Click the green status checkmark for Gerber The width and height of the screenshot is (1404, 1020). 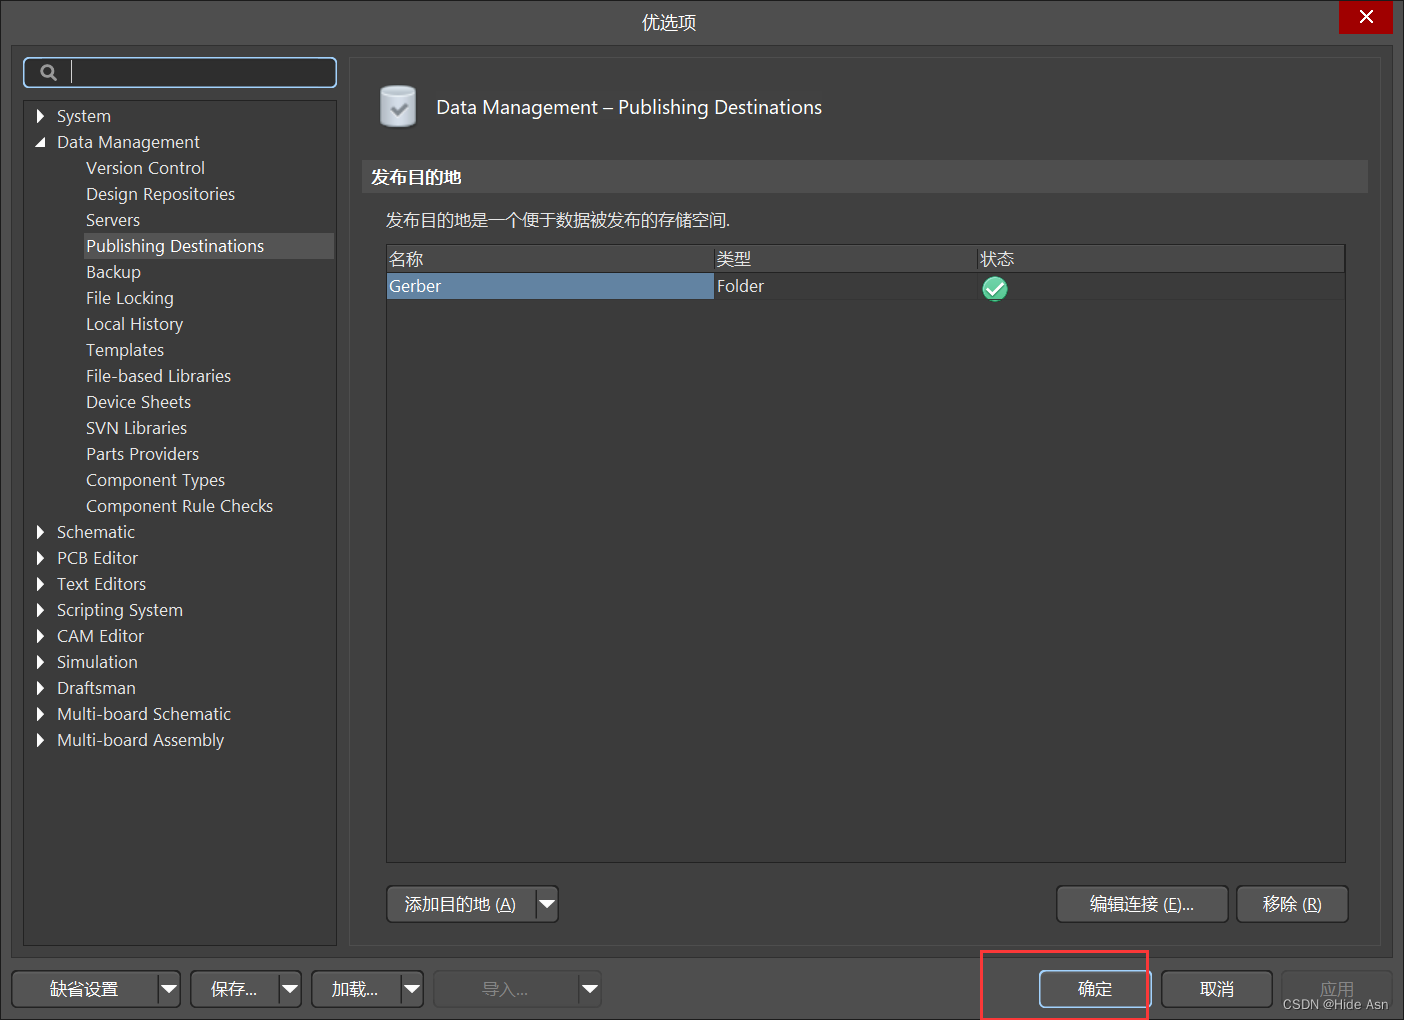click(994, 288)
